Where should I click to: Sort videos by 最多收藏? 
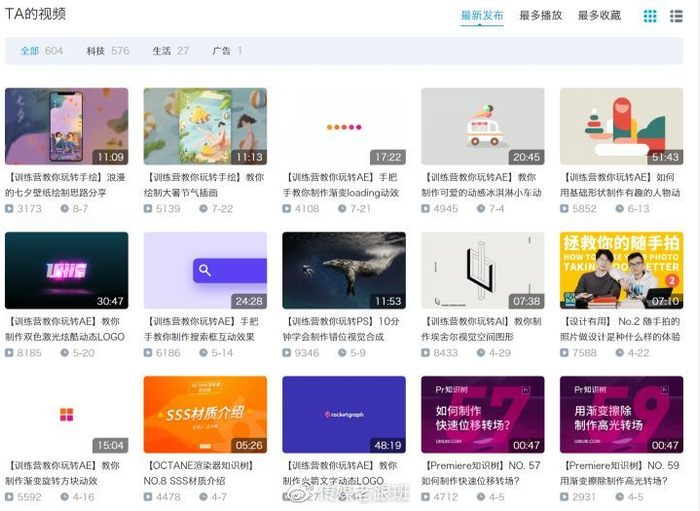[x=598, y=16]
